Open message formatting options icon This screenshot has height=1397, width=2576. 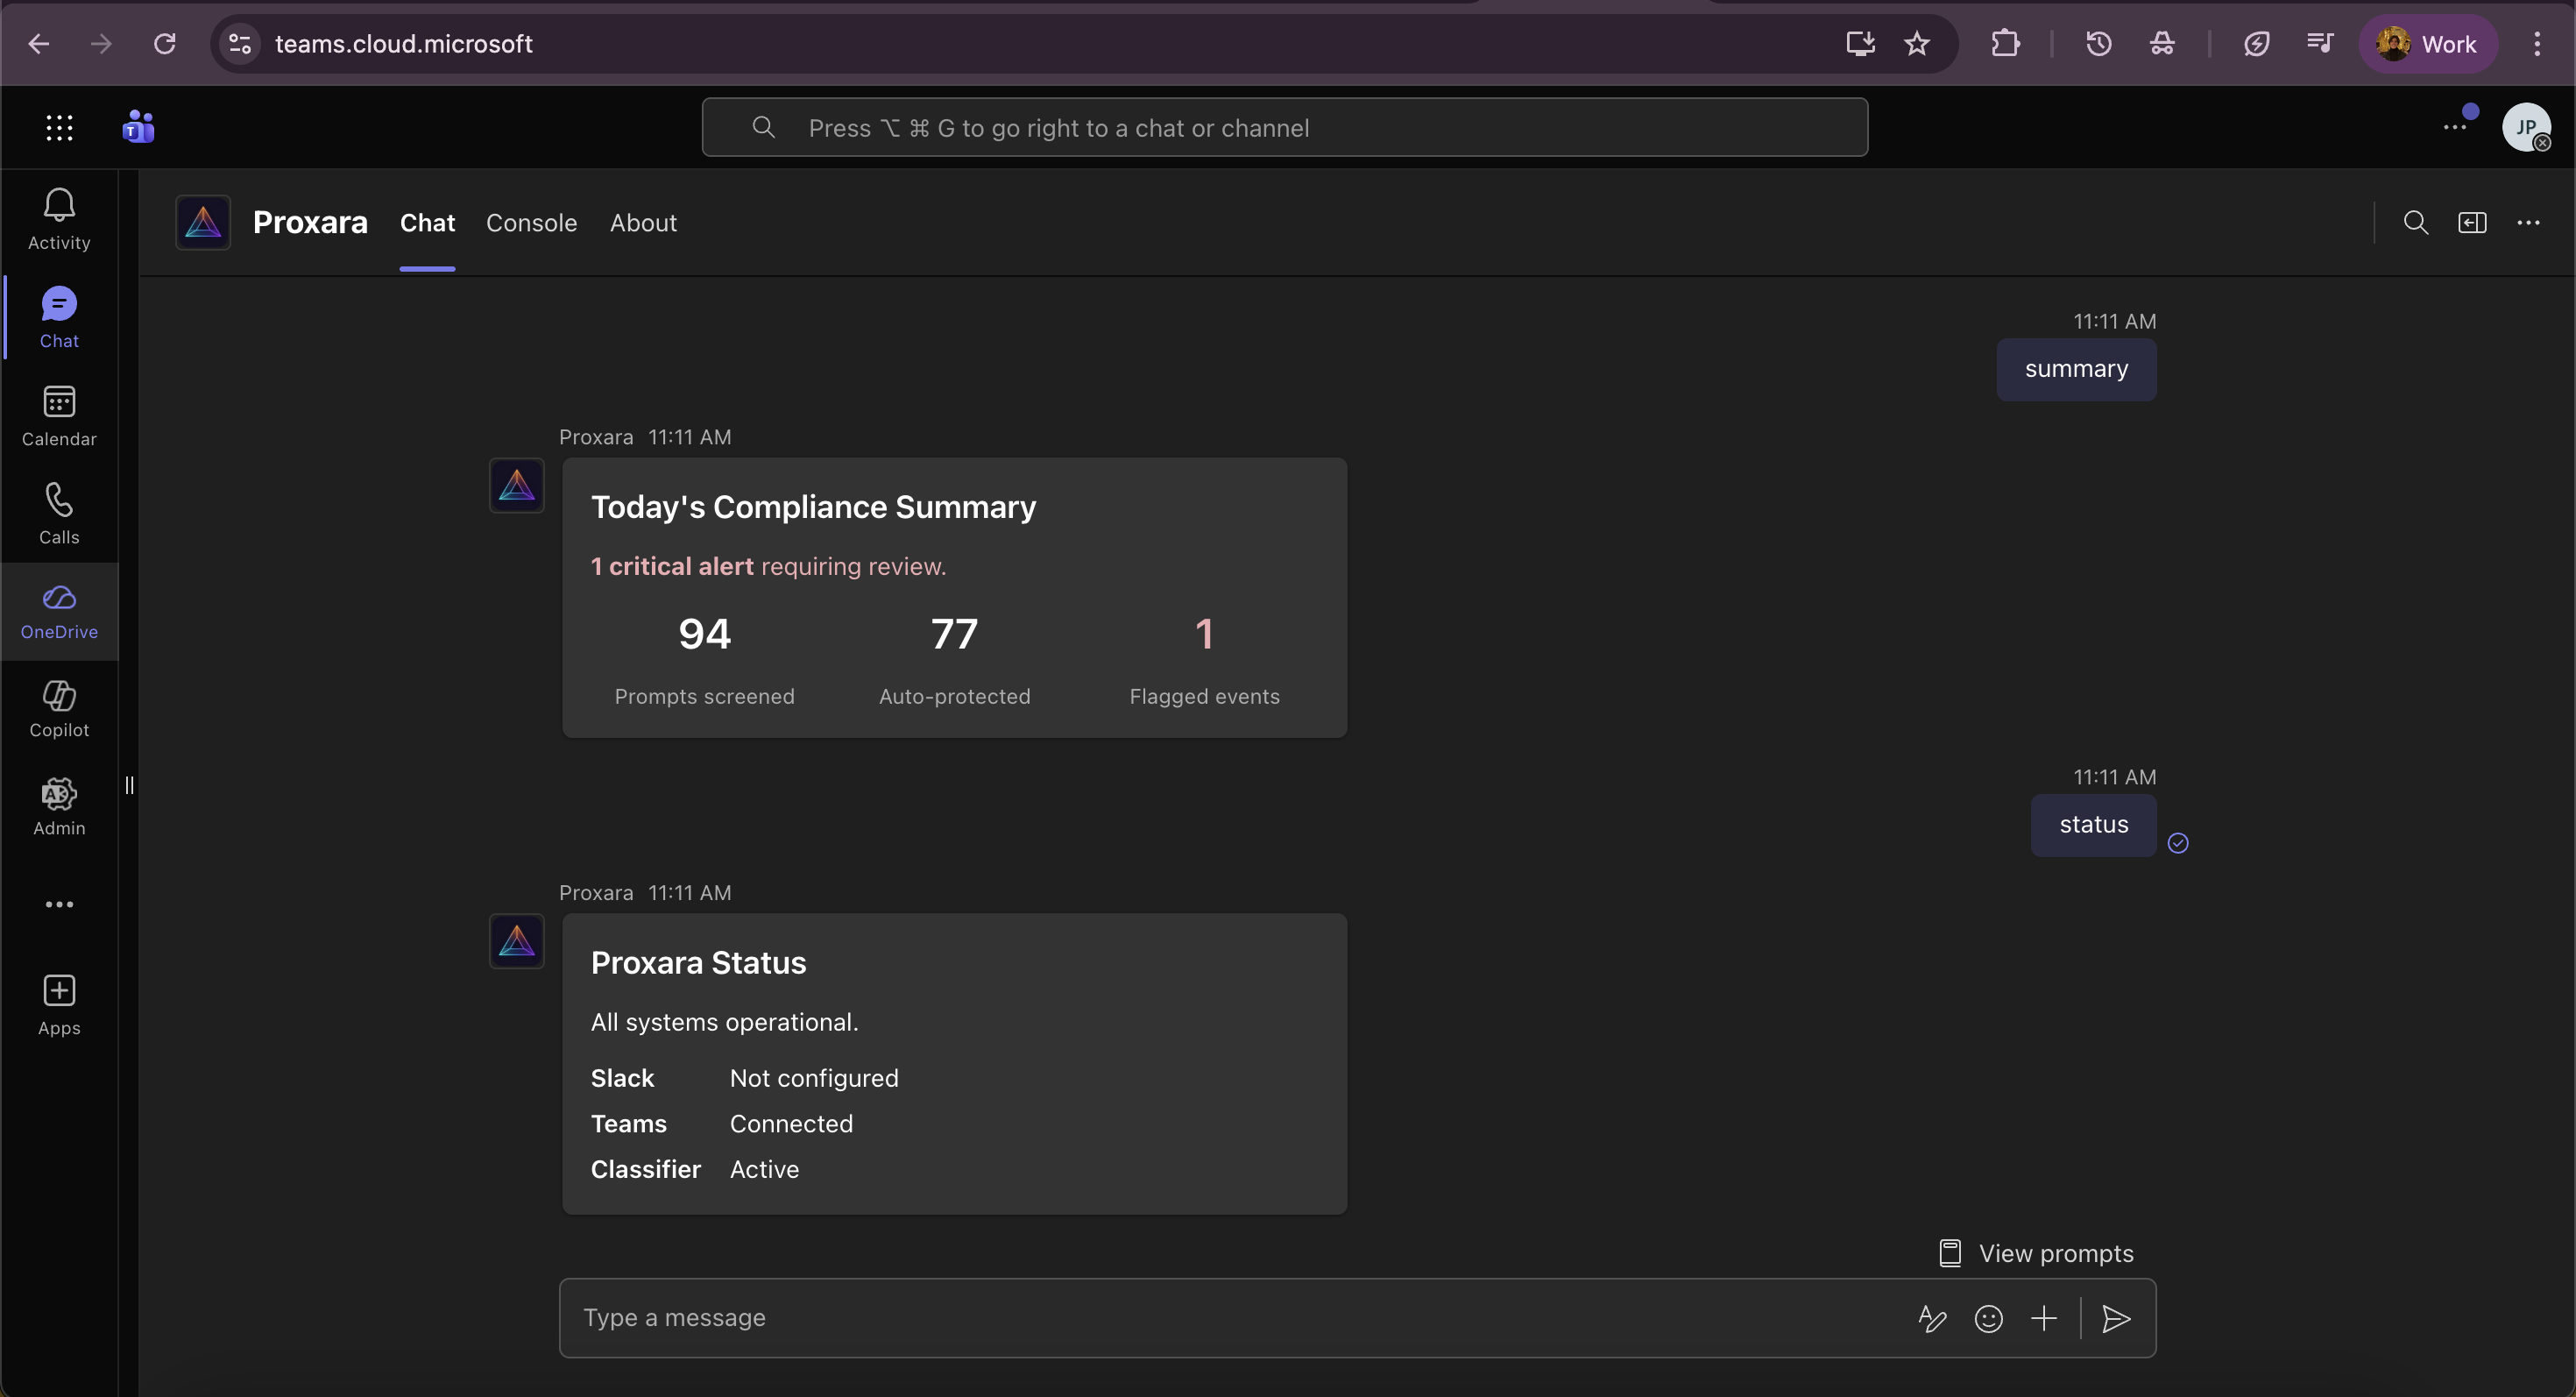click(x=1932, y=1318)
